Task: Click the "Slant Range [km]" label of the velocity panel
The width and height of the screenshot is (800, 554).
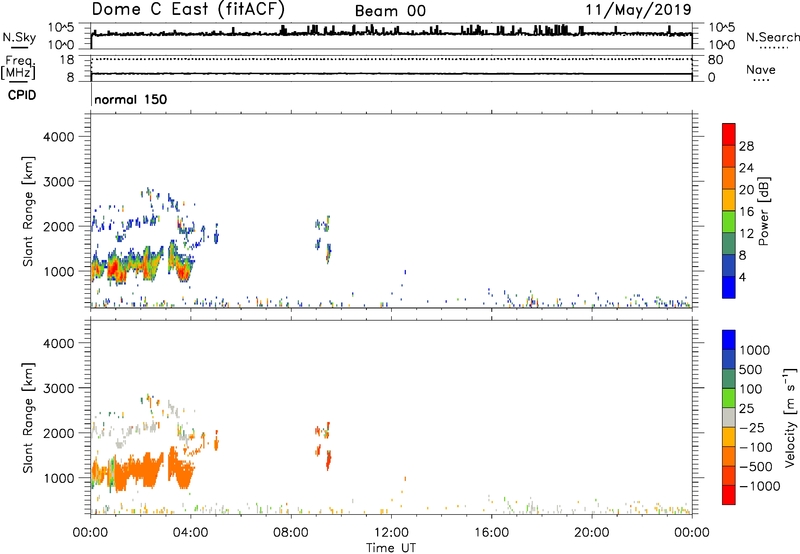Action: click(28, 418)
